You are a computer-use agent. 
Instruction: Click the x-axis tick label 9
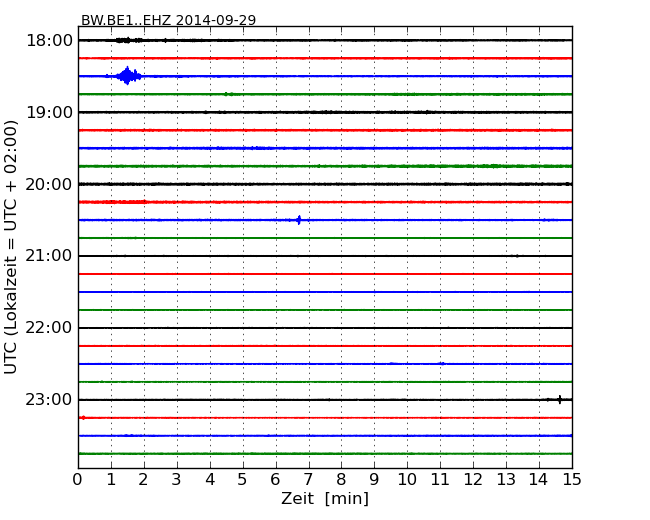(x=374, y=480)
